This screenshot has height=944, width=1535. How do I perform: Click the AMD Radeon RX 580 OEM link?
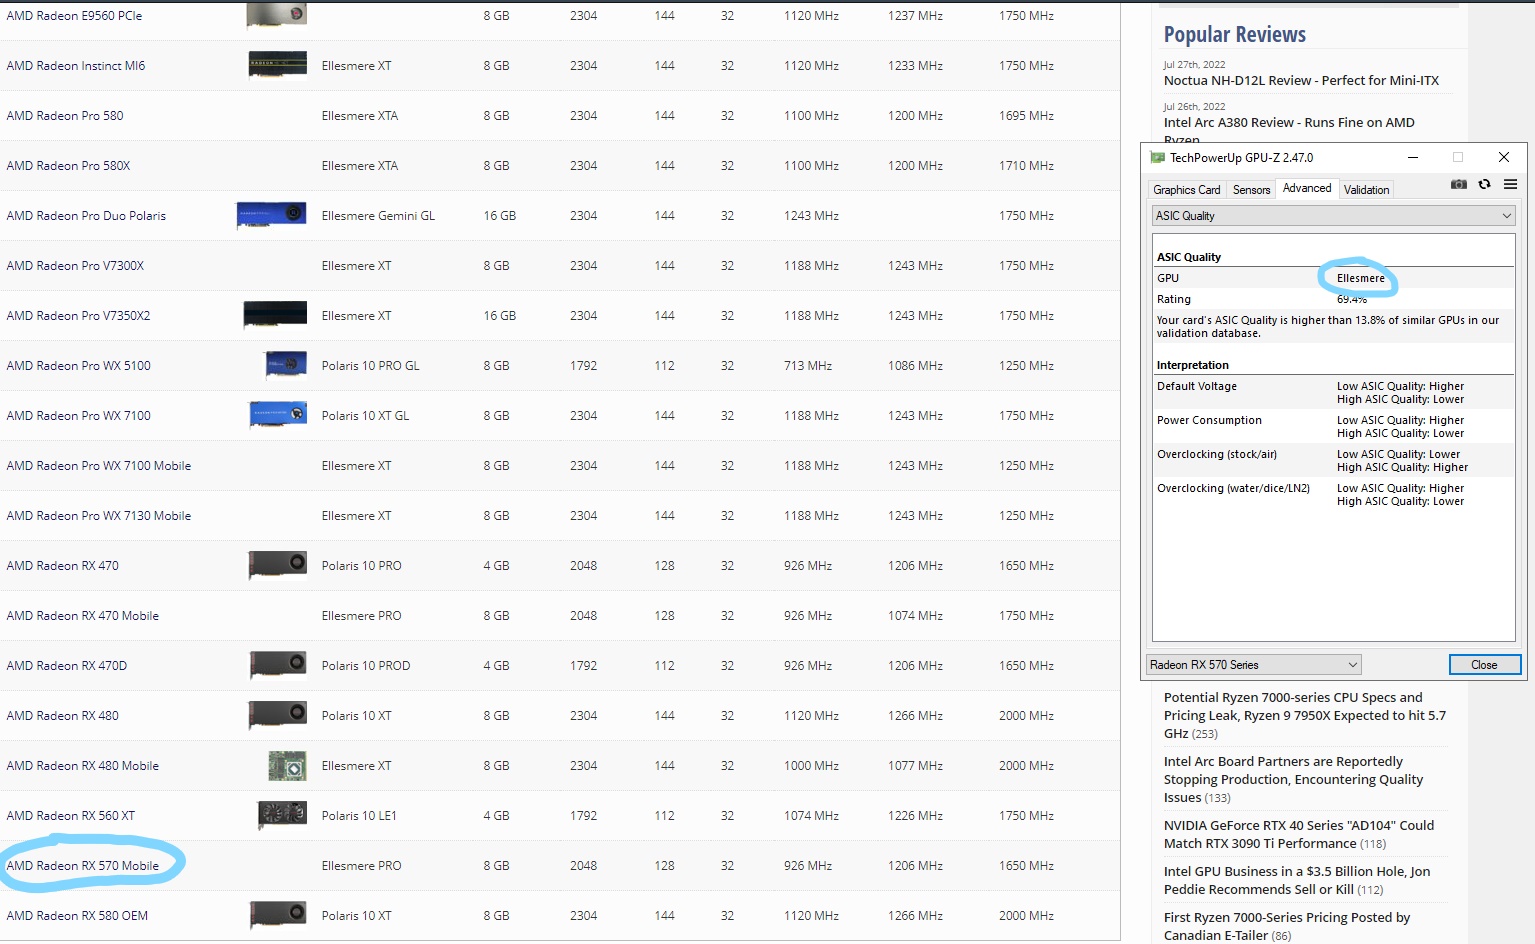[x=77, y=916]
